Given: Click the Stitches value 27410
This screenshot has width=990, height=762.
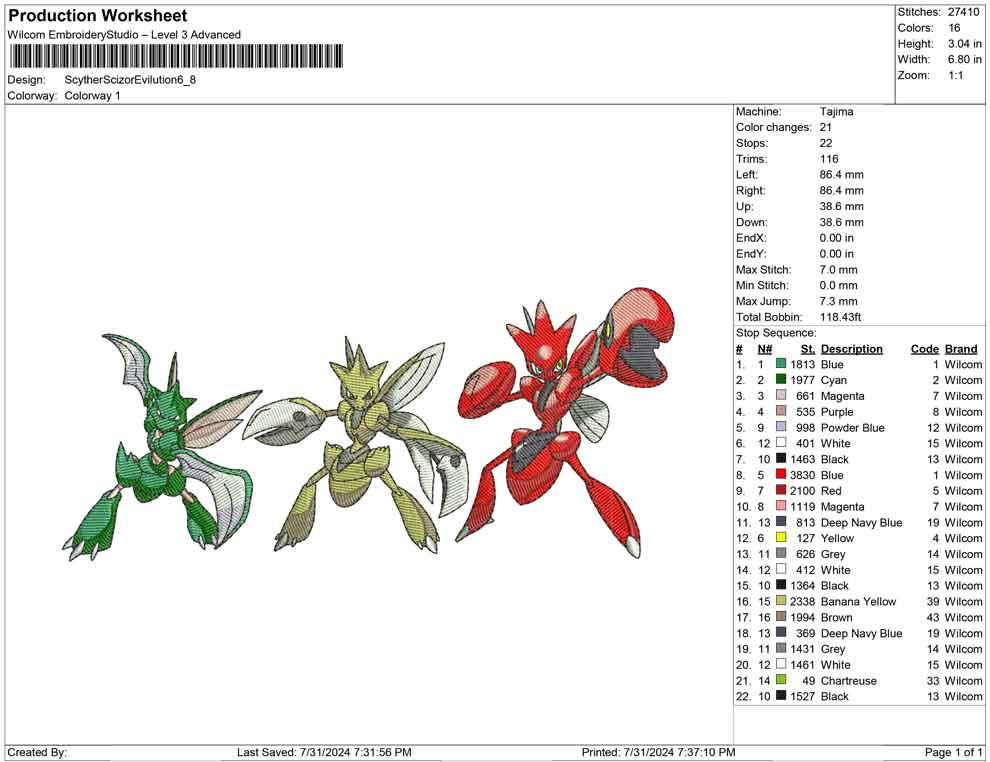Looking at the screenshot, I should point(963,12).
